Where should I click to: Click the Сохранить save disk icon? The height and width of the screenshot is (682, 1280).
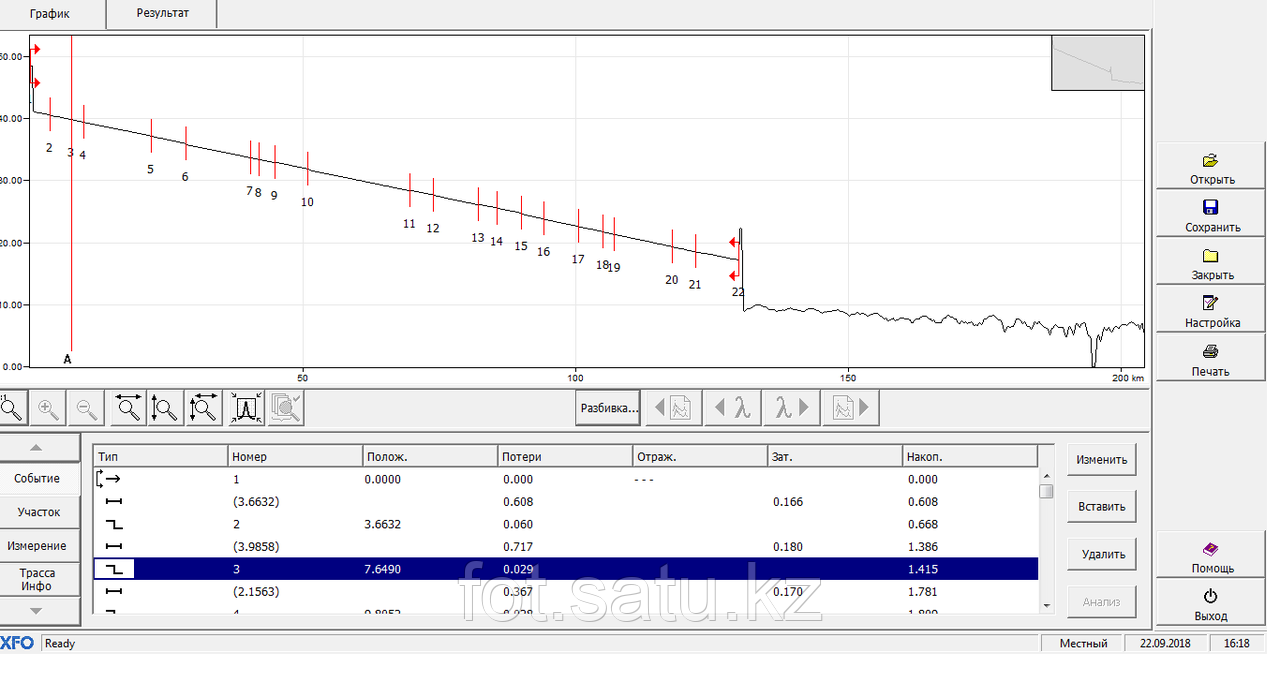pyautogui.click(x=1210, y=207)
